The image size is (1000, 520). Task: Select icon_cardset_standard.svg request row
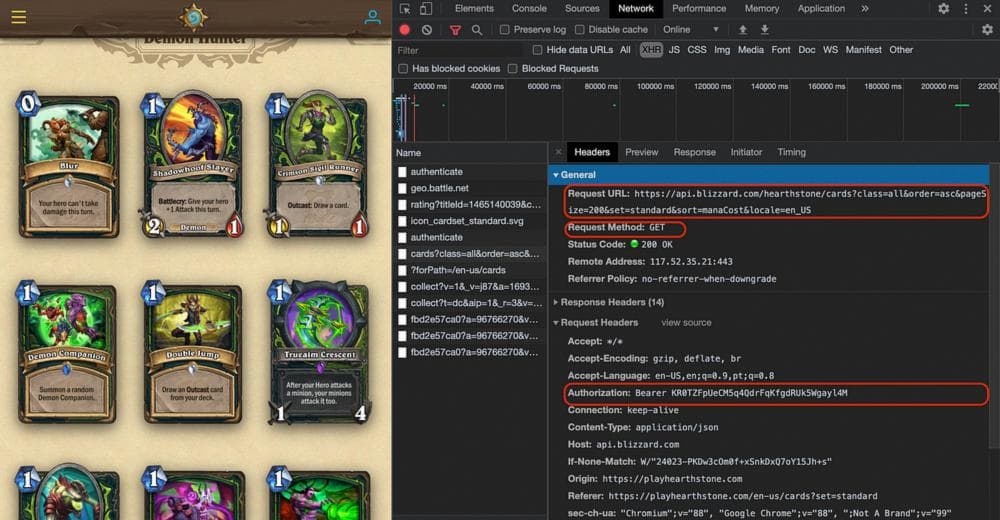point(470,221)
